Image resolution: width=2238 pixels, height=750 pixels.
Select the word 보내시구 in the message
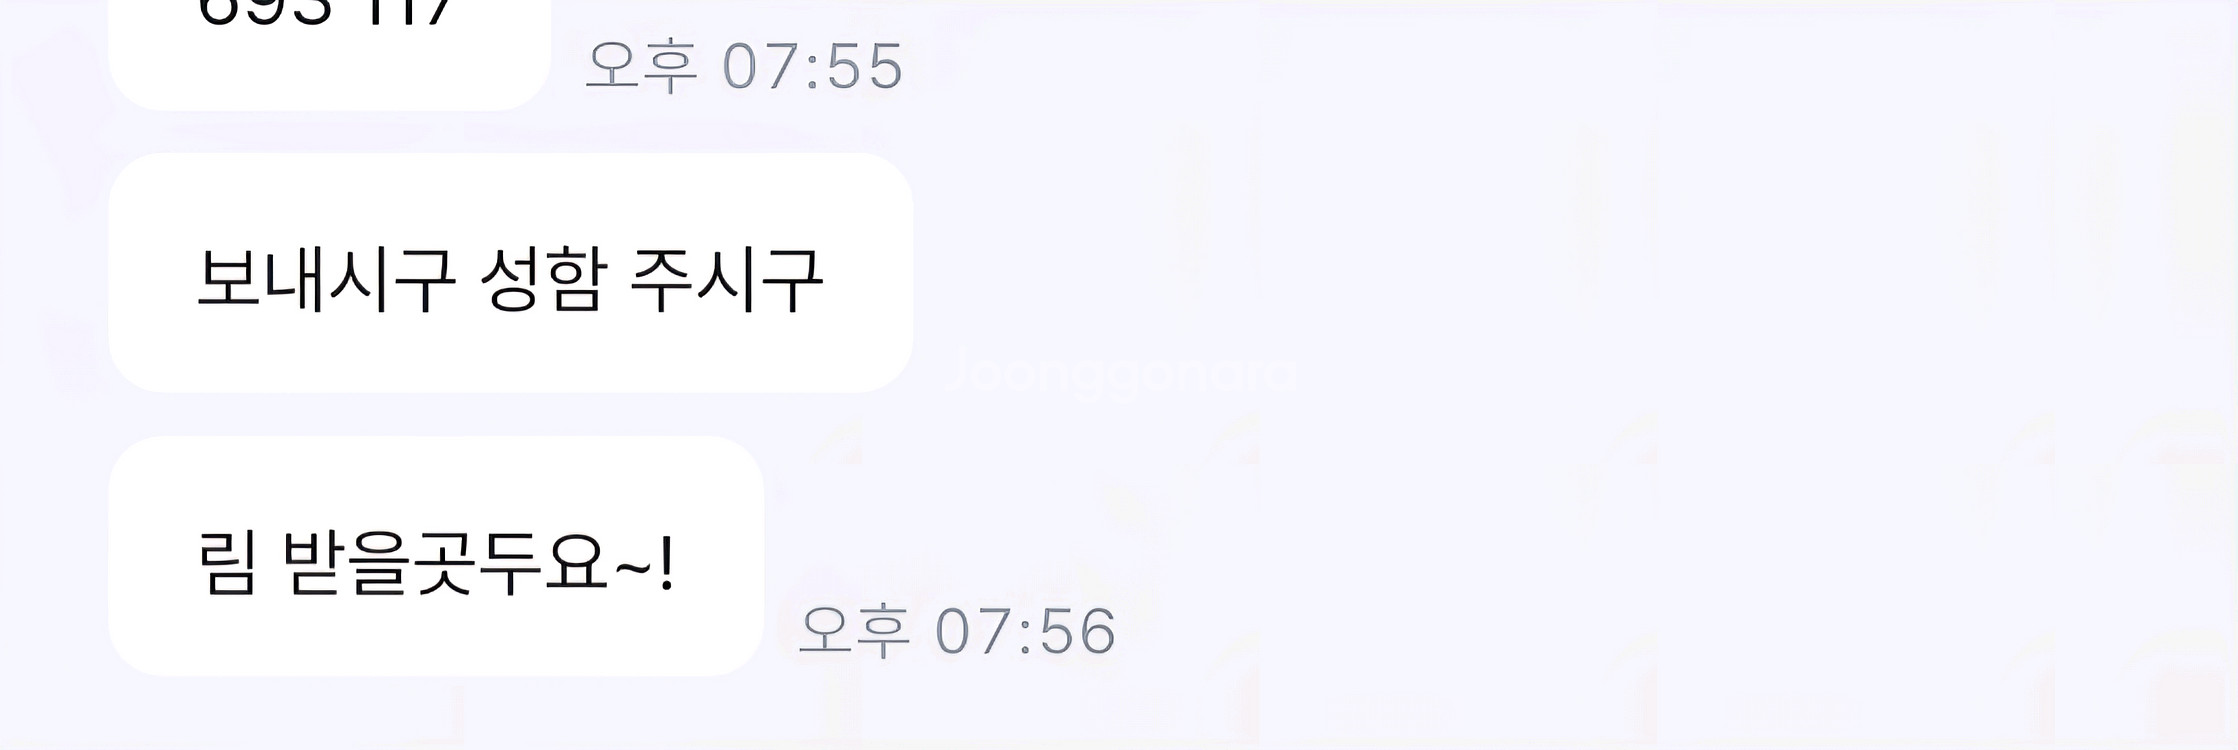pos(327,279)
